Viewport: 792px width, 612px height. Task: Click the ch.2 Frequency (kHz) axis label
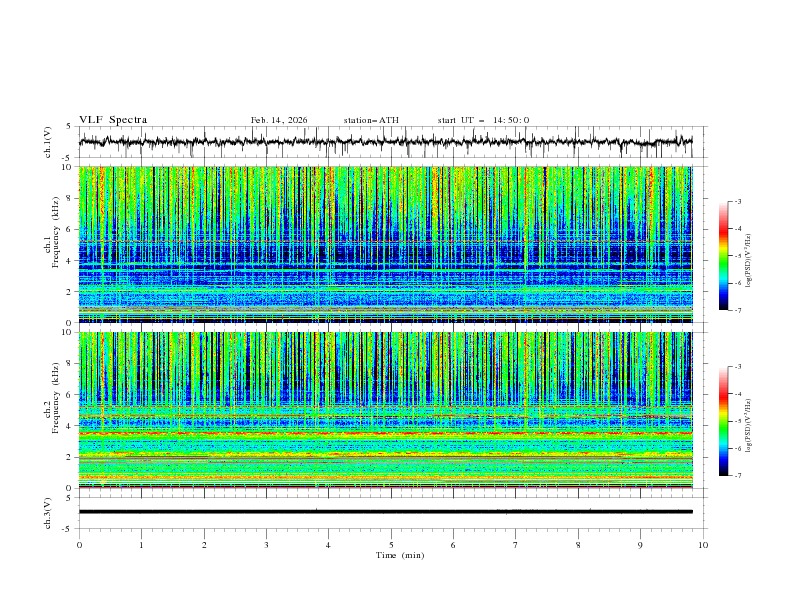(x=52, y=398)
